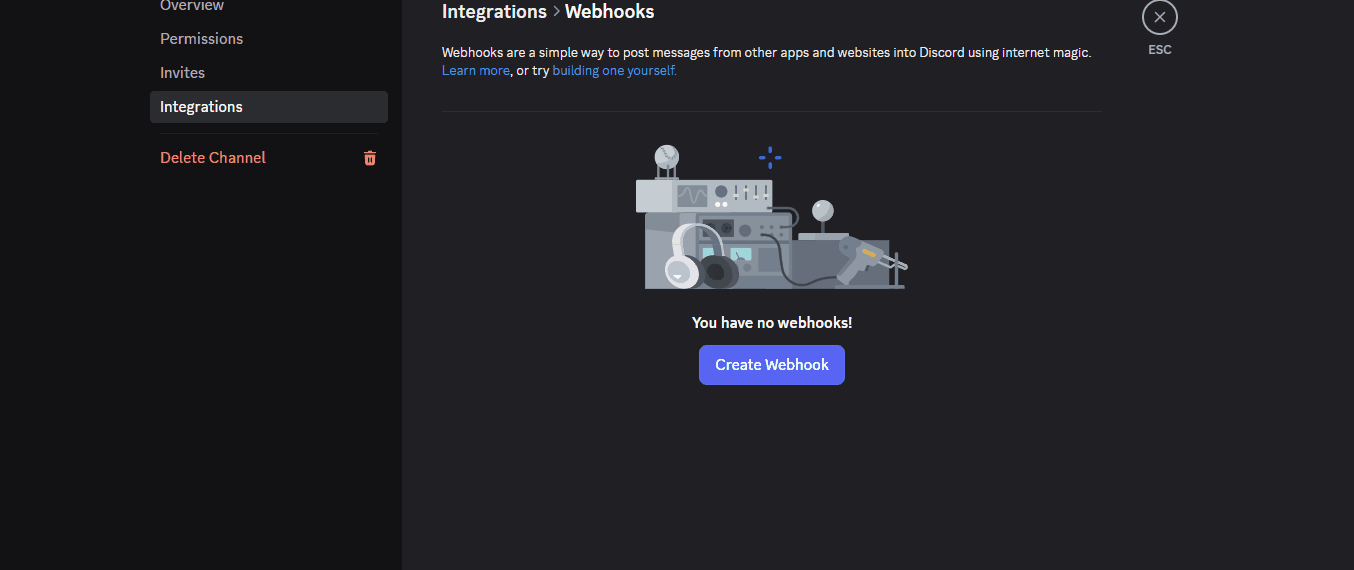Click the Create Webhook button

click(x=772, y=365)
